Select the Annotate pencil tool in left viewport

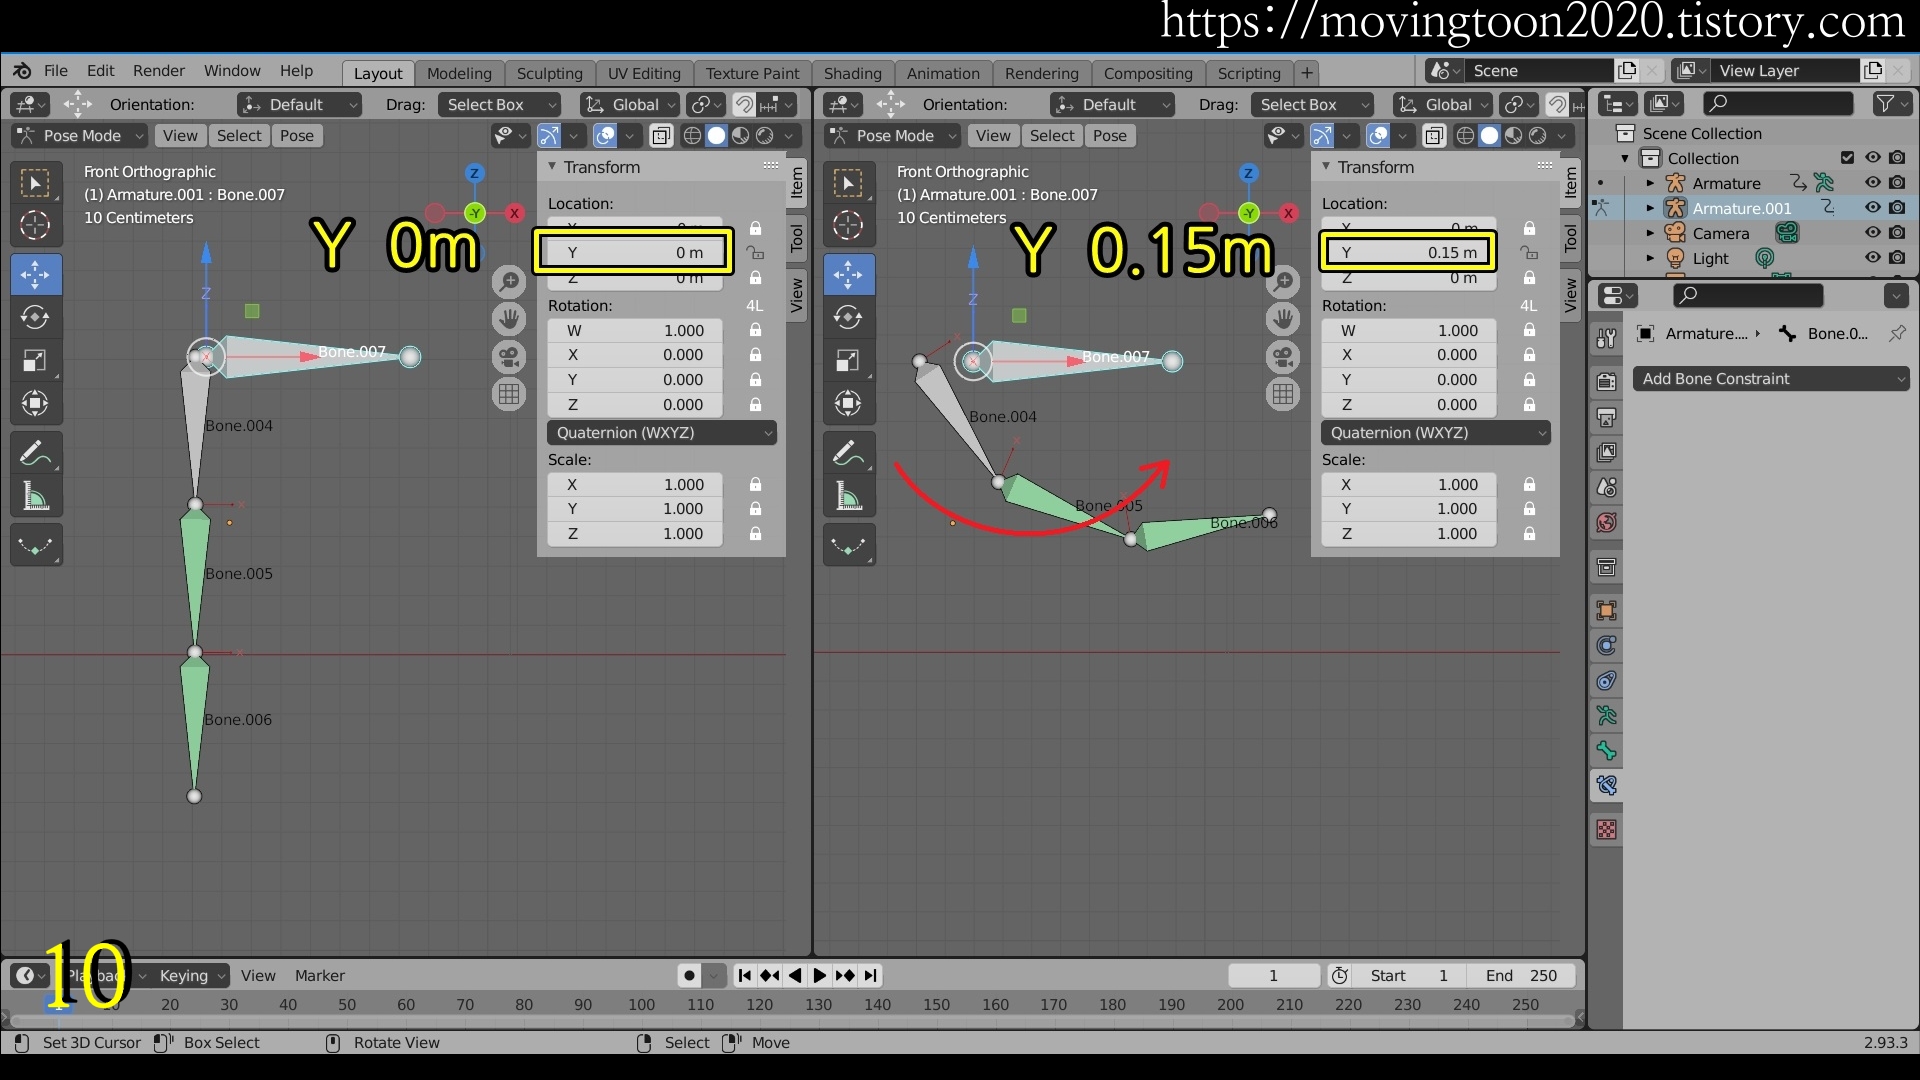tap(36, 454)
